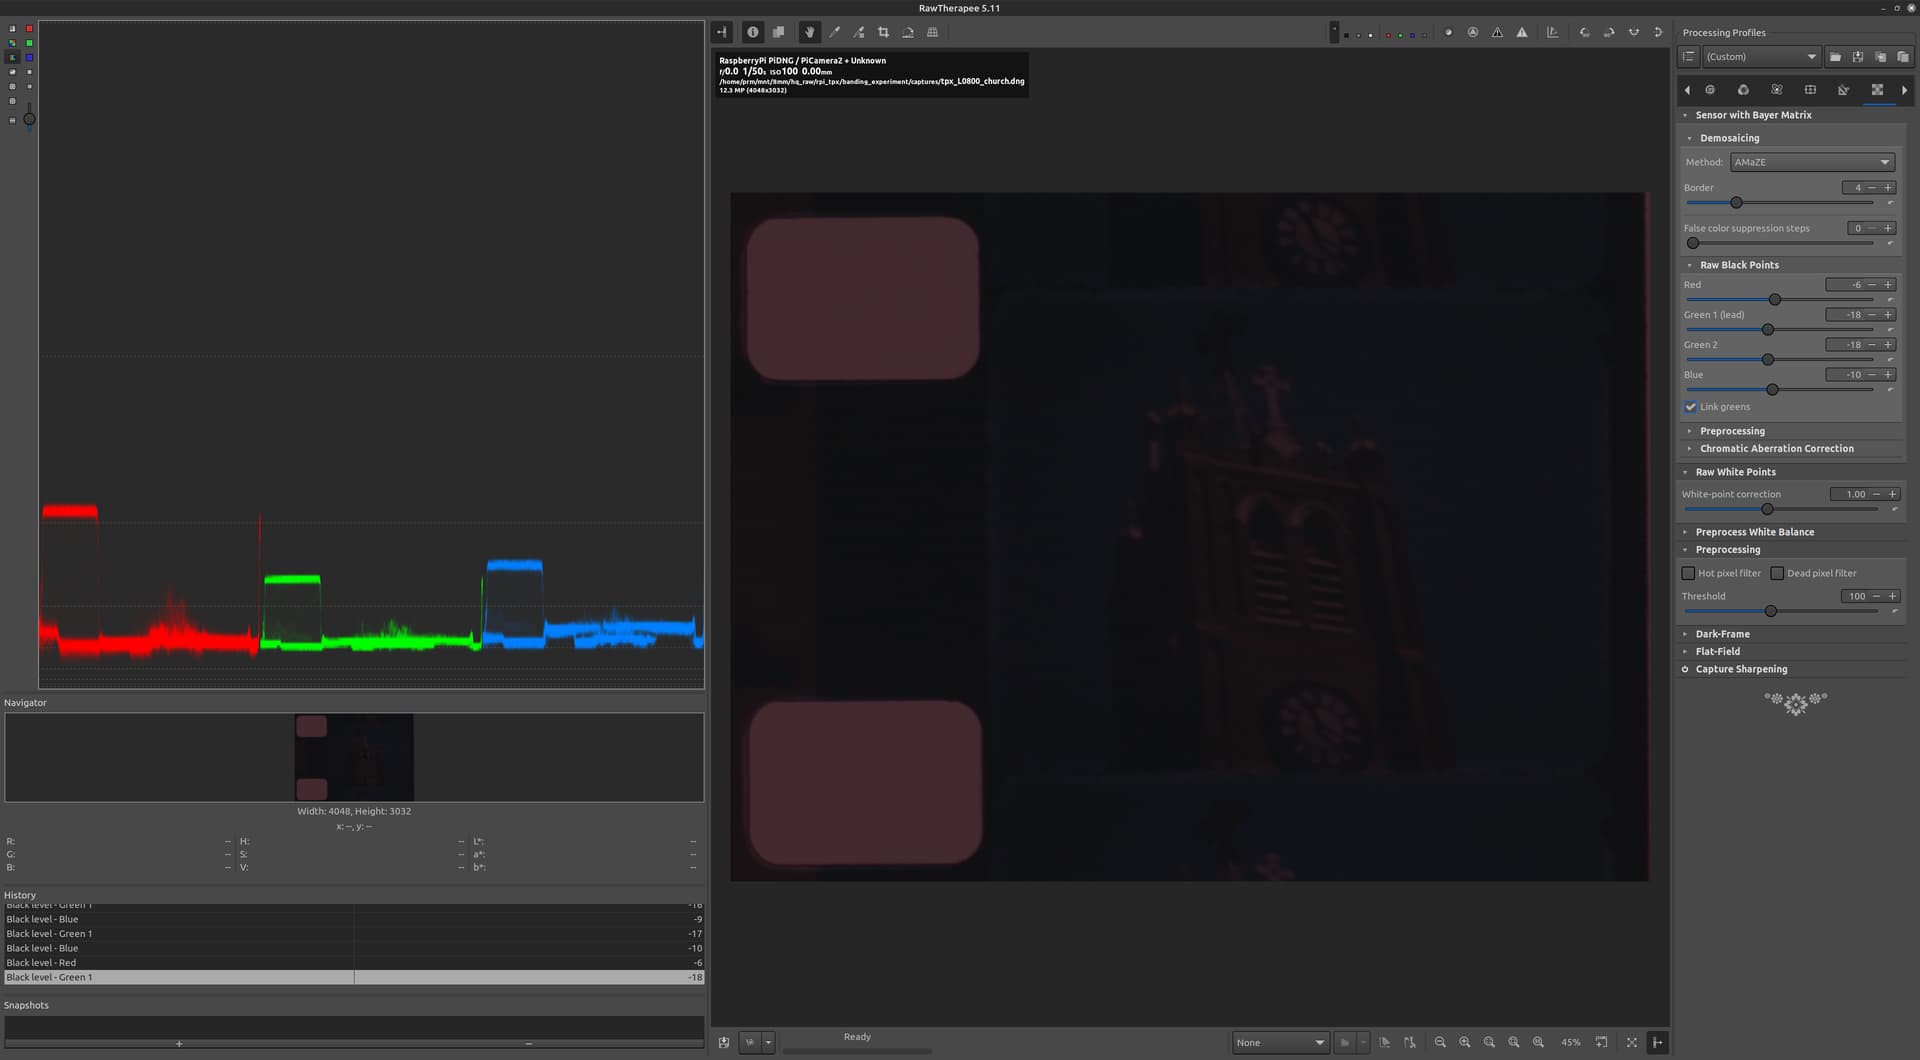Flip image vertically
The width and height of the screenshot is (1920, 1060).
[x=1658, y=32]
